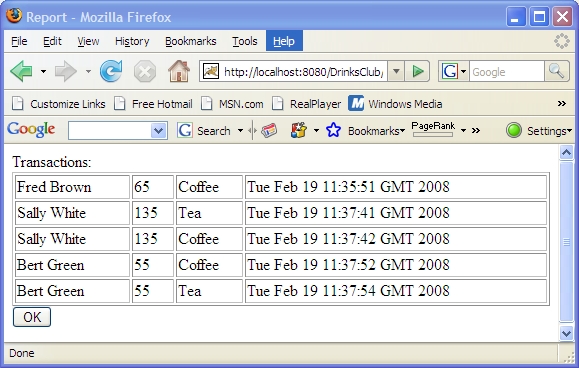Viewport: 579px width, 368px height.
Task: Click the Free Hotmail page icon
Action: click(x=119, y=103)
